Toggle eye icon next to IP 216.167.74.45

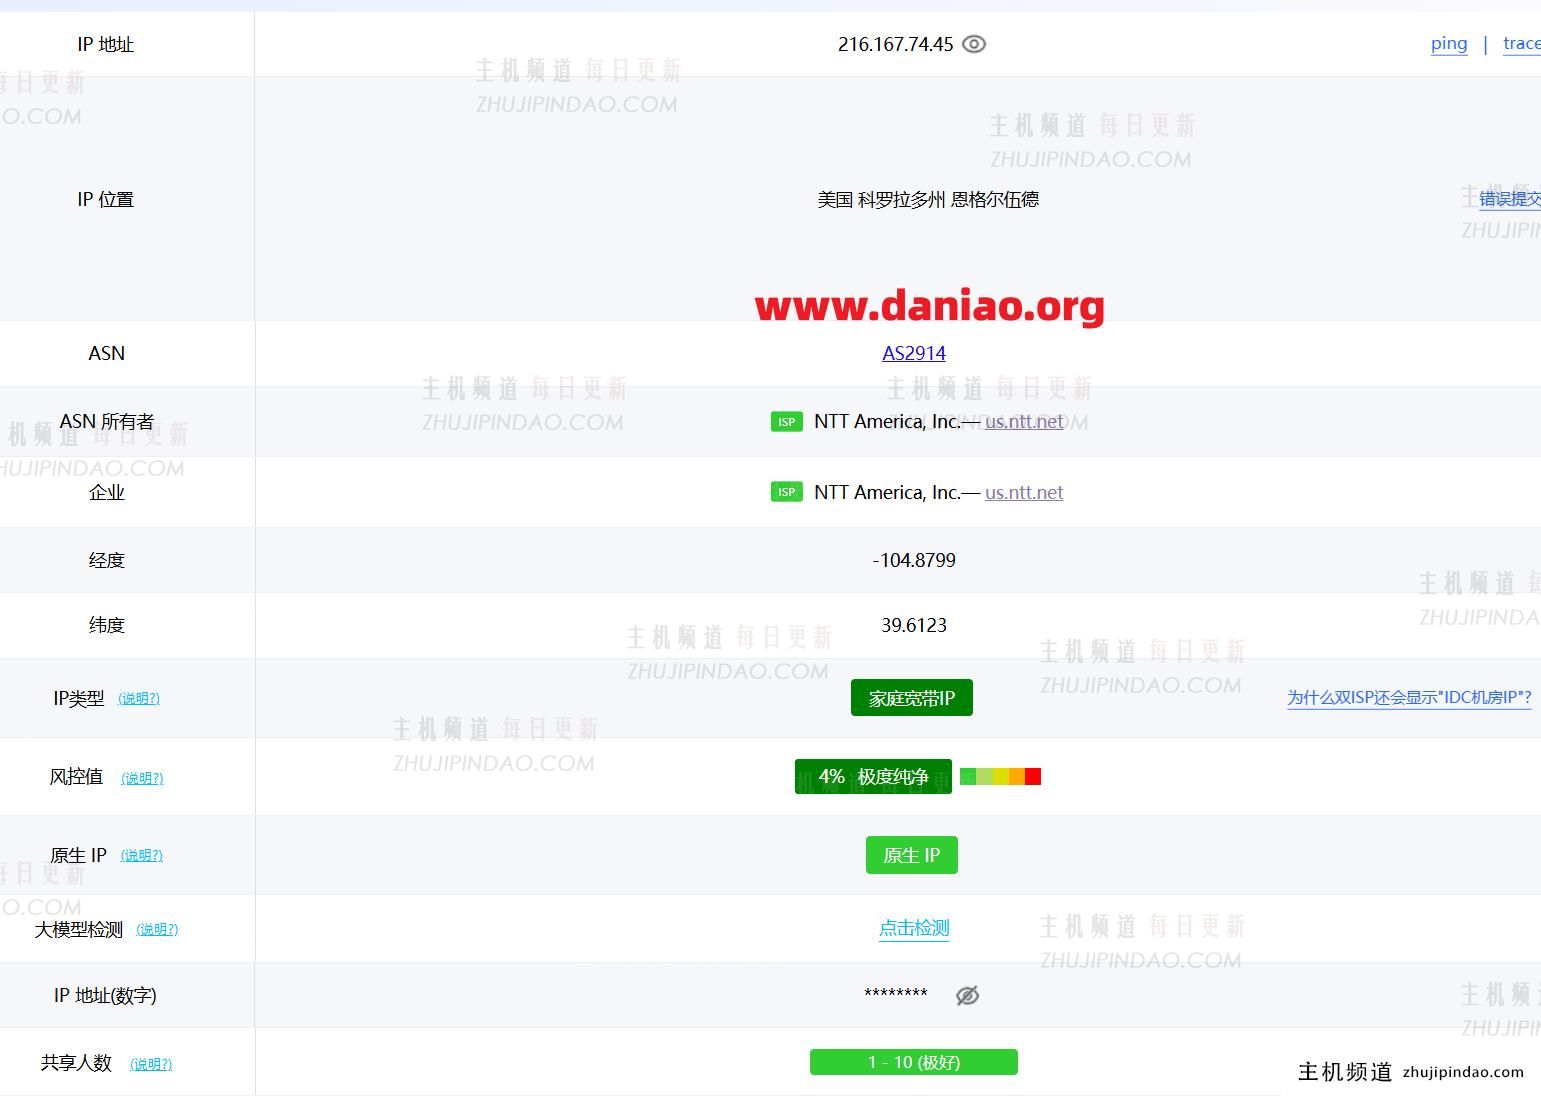[973, 44]
